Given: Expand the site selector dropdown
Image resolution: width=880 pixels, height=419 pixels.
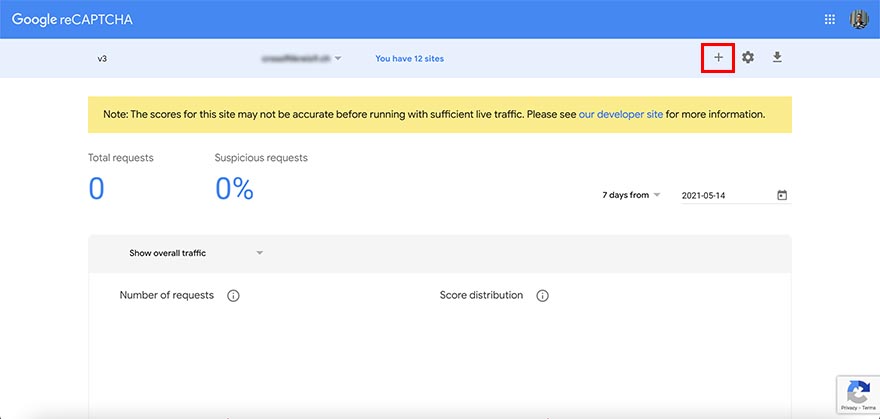Looking at the screenshot, I should click(338, 59).
